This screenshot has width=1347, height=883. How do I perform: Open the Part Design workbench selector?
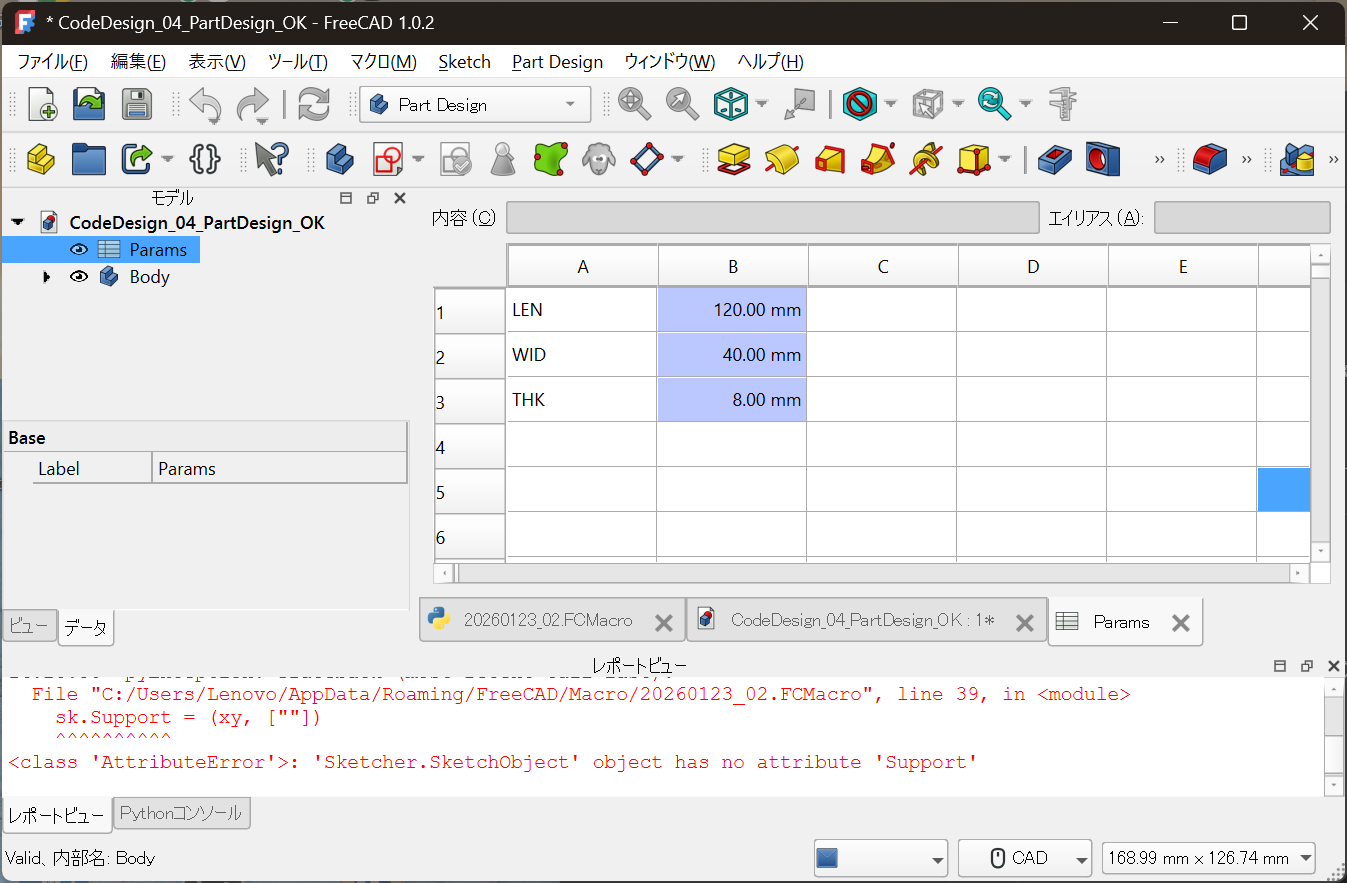[x=475, y=104]
